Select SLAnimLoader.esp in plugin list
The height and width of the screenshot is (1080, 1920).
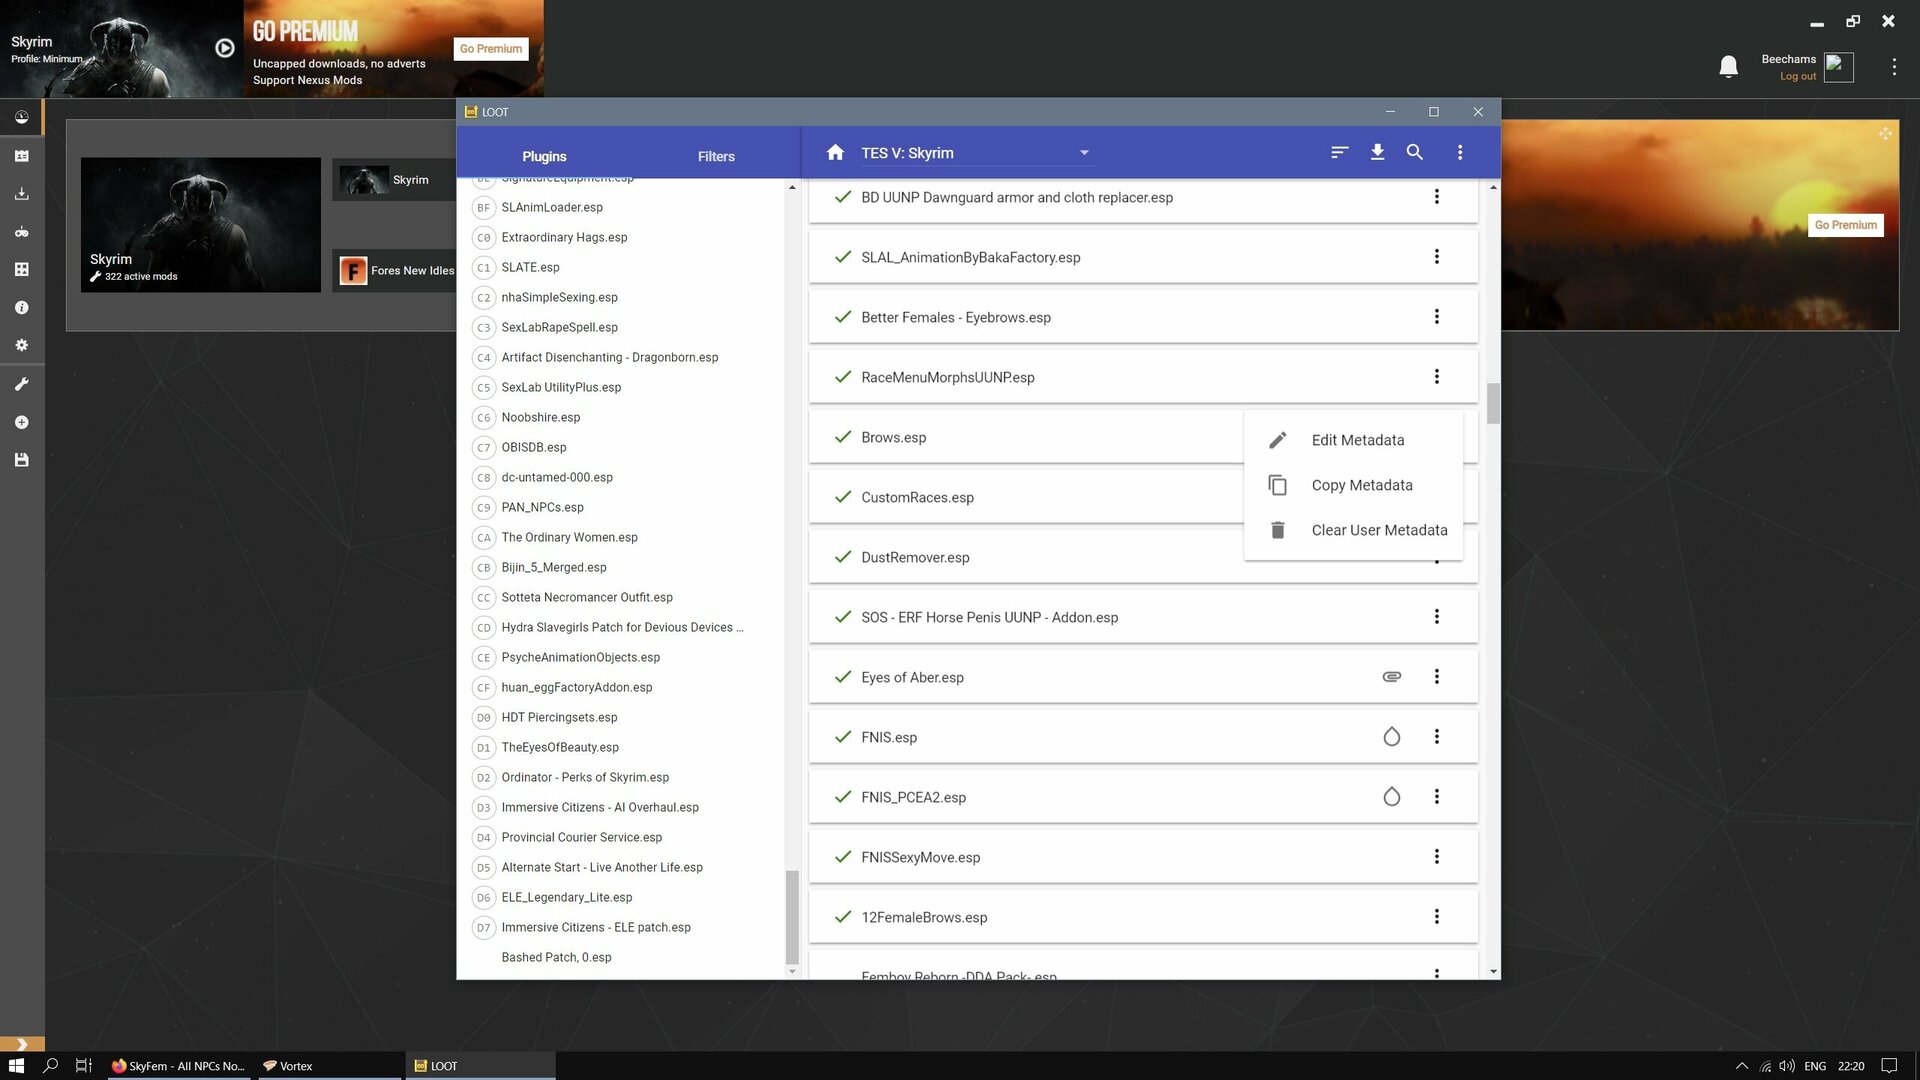click(x=552, y=207)
